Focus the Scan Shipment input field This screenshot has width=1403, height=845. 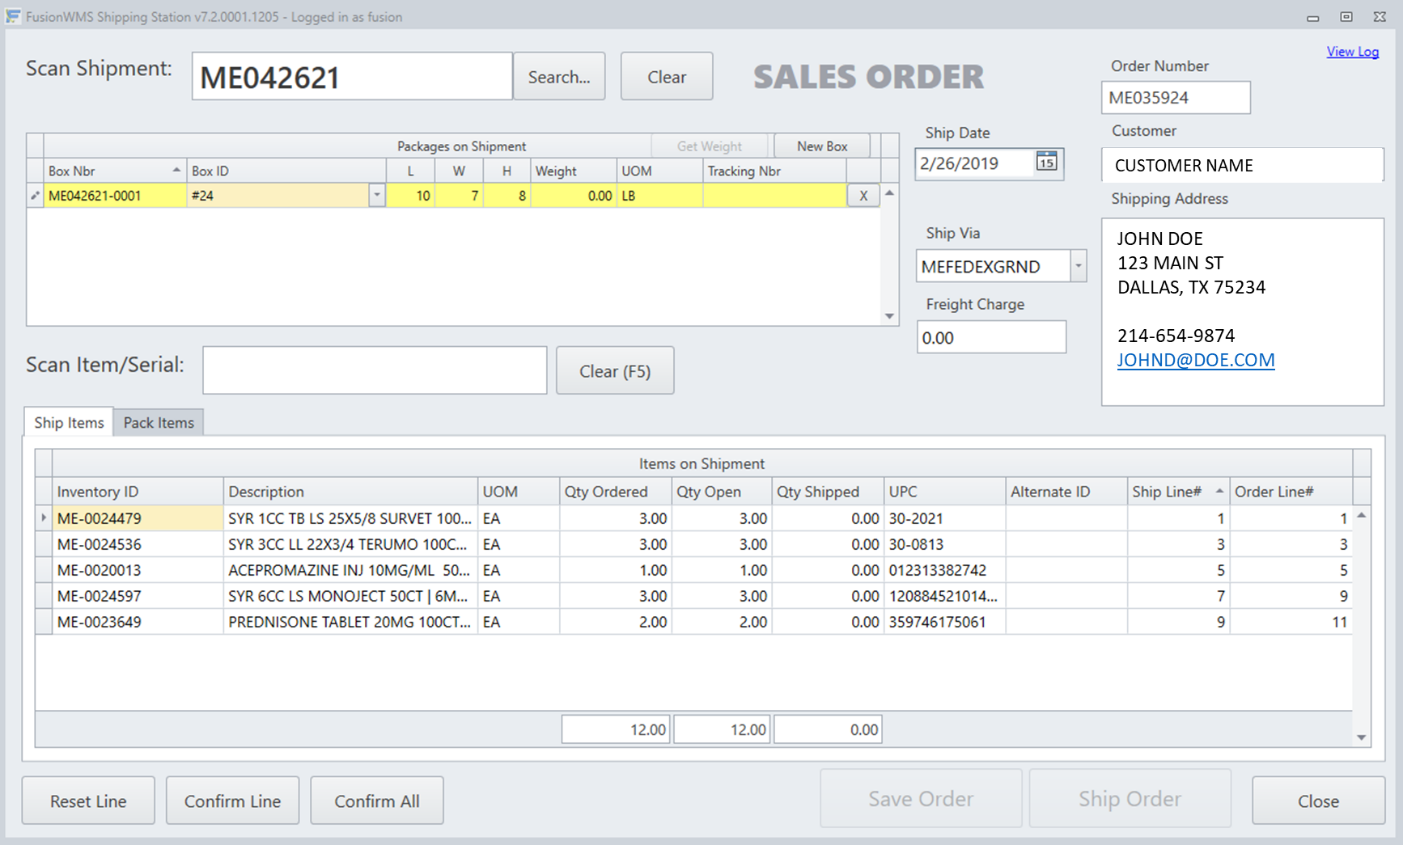pyautogui.click(x=352, y=76)
